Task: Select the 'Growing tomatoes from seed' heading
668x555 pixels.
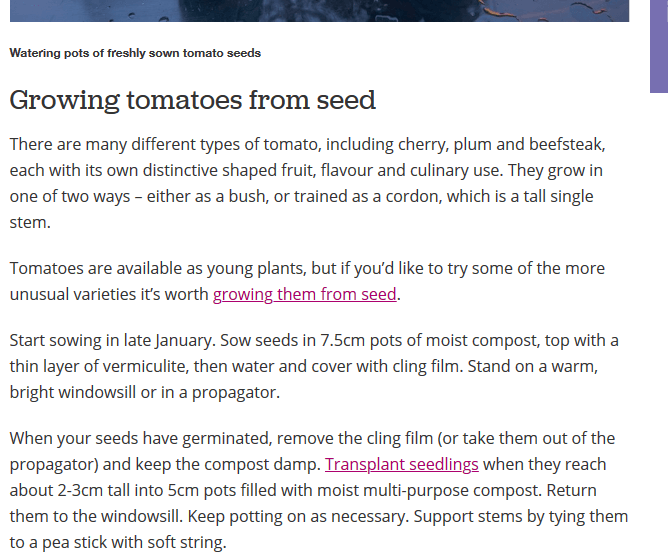Action: click(x=193, y=101)
